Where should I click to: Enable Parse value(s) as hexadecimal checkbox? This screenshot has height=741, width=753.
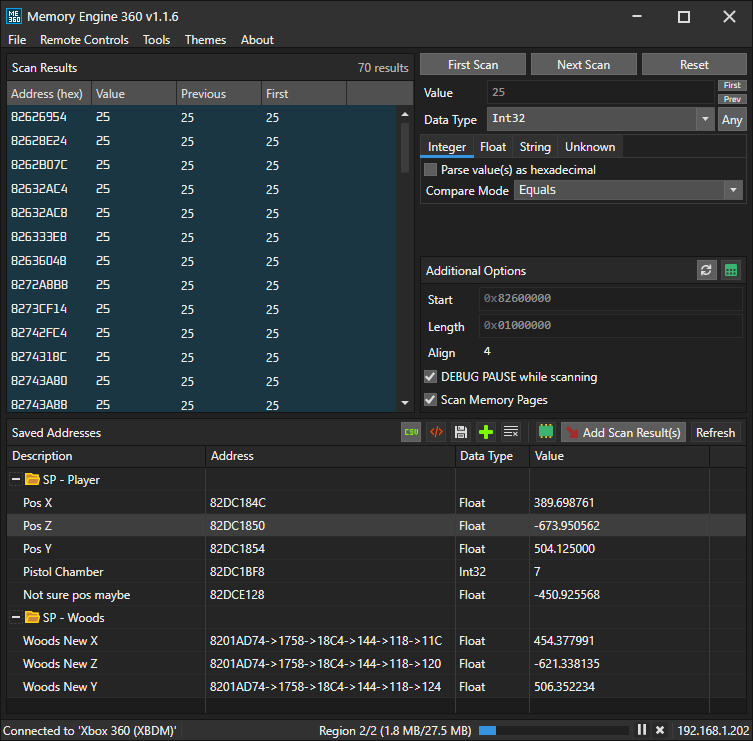[430, 170]
